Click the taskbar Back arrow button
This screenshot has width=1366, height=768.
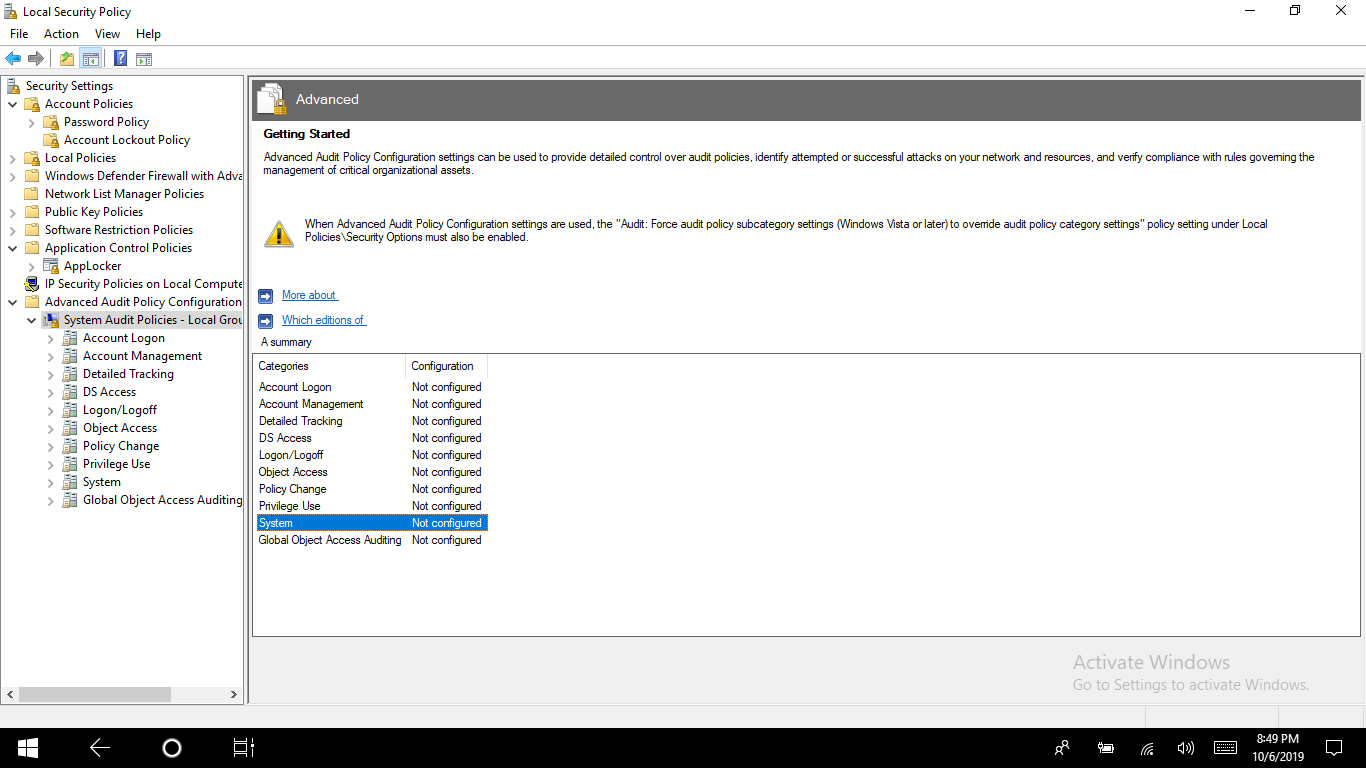coord(99,747)
